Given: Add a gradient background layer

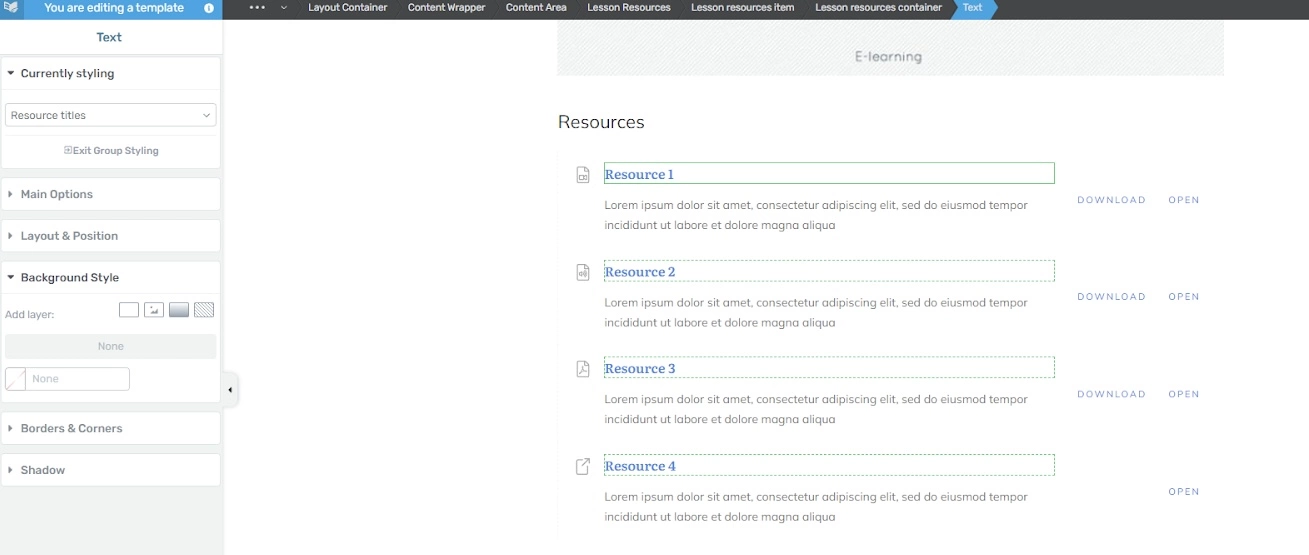Looking at the screenshot, I should click(179, 310).
